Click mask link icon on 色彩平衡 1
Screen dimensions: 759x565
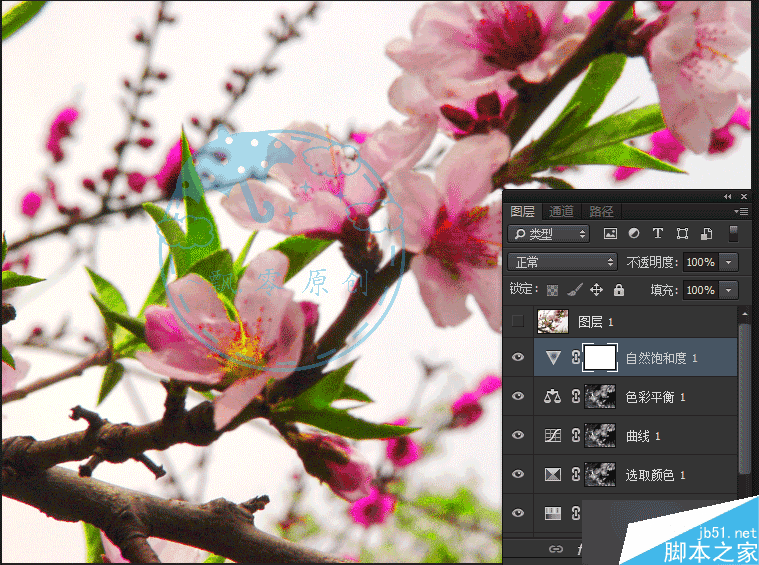point(576,397)
